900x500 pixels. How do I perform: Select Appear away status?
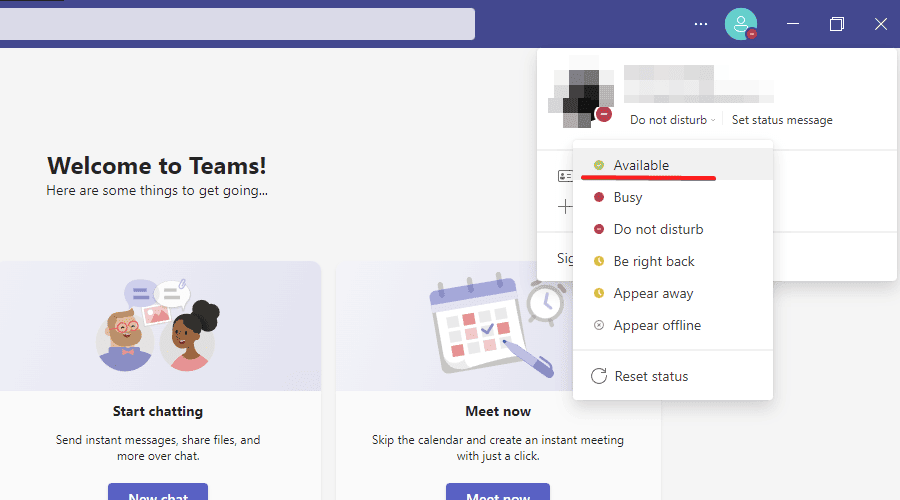673,294
